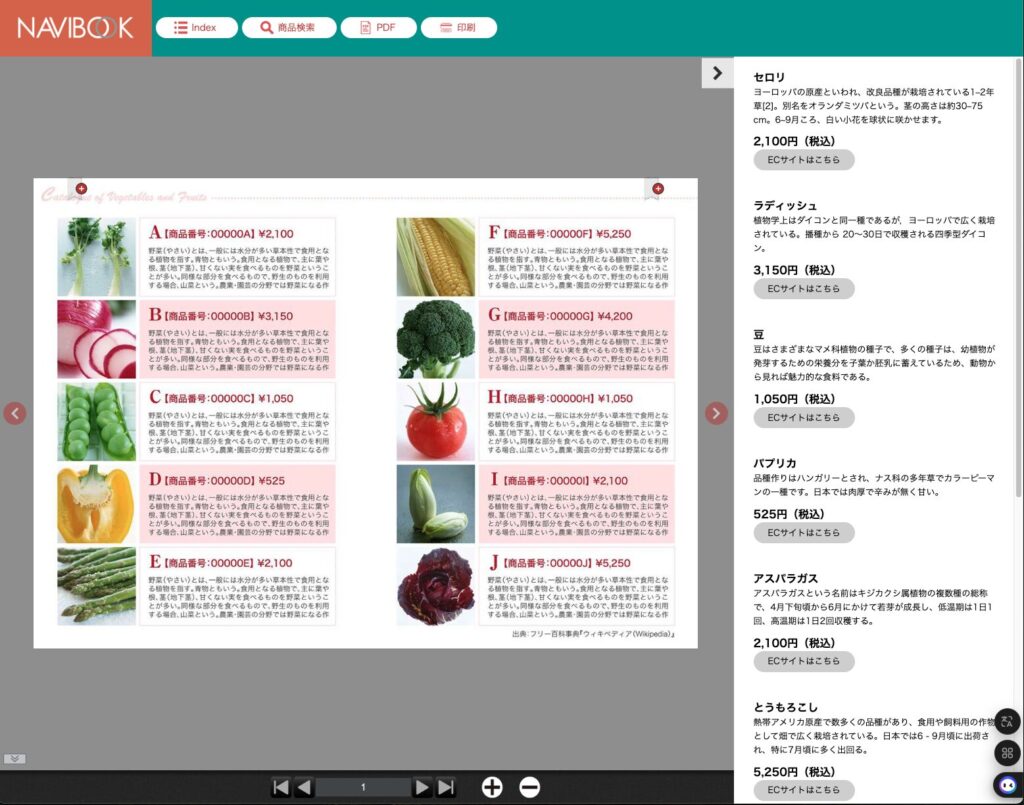The image size is (1024, 805).
Task: Click the left page-turn arrow circle
Action: click(15, 413)
